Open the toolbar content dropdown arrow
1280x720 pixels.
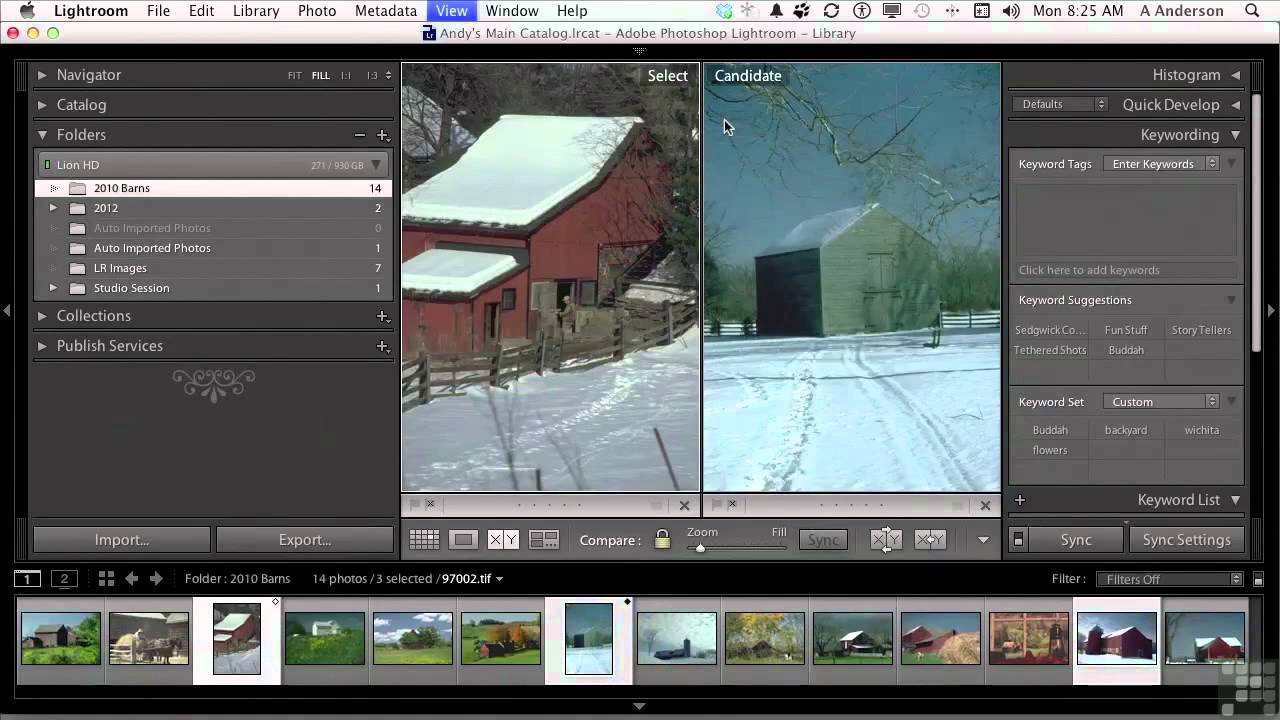click(983, 540)
